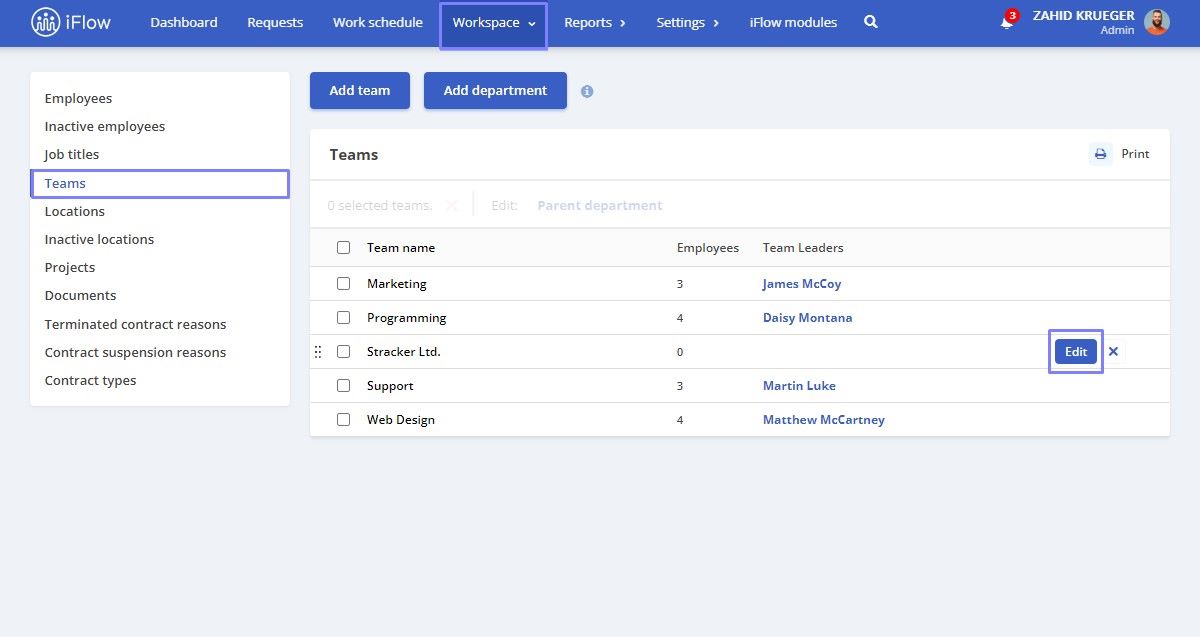Image resolution: width=1200 pixels, height=637 pixels.
Task: Open Job titles in the sidebar
Action: click(72, 155)
